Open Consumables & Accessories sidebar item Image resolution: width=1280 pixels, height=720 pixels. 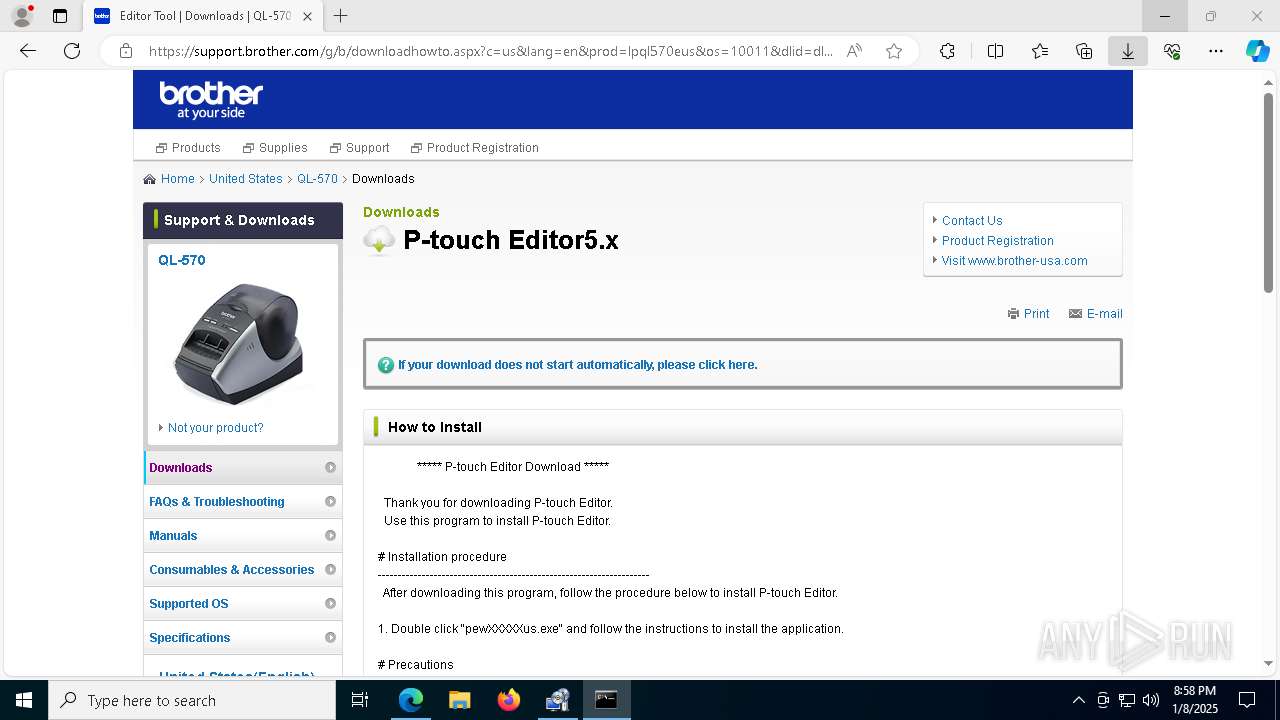[243, 570]
